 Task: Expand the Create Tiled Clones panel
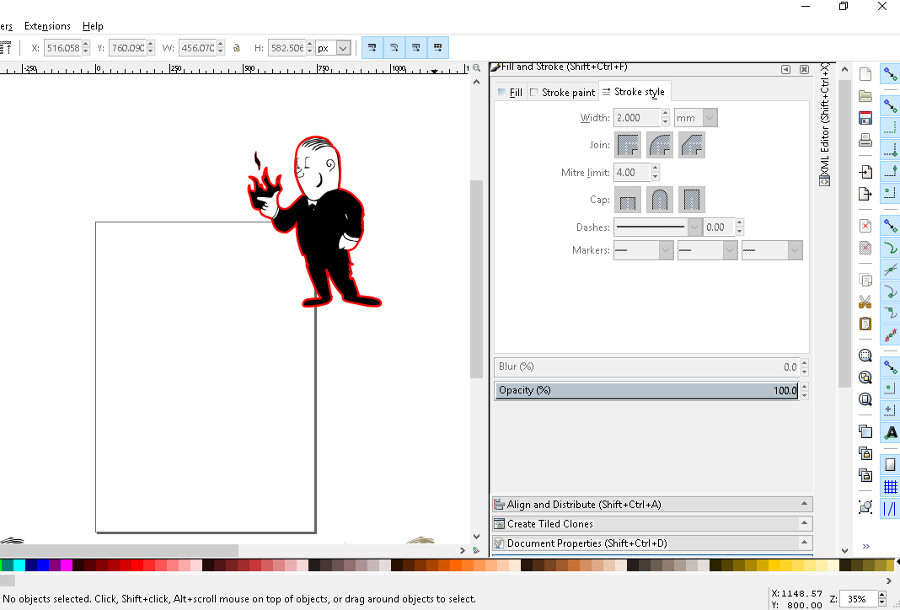pyautogui.click(x=652, y=524)
